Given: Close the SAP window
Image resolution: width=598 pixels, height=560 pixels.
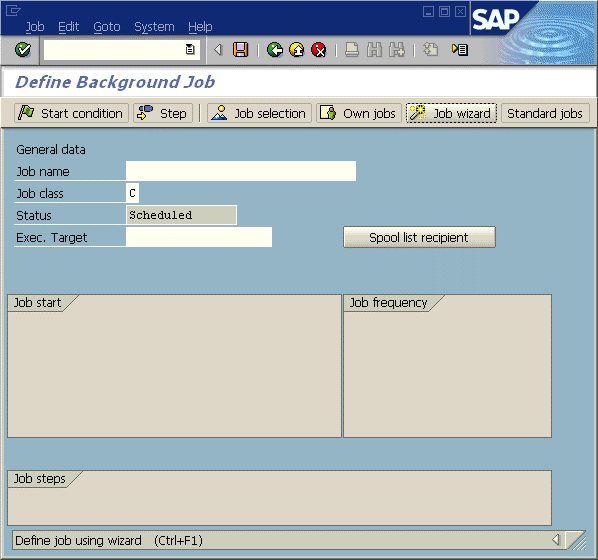Looking at the screenshot, I should (x=460, y=11).
